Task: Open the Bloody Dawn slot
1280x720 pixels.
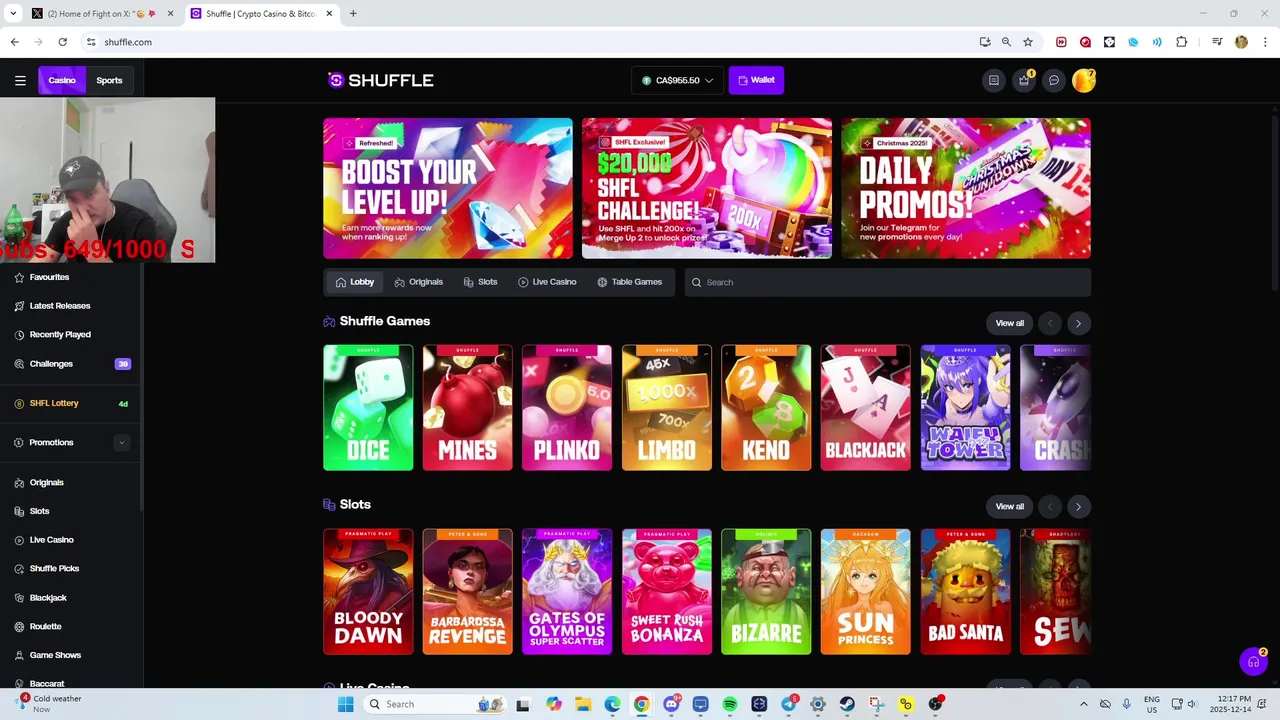Action: click(368, 592)
